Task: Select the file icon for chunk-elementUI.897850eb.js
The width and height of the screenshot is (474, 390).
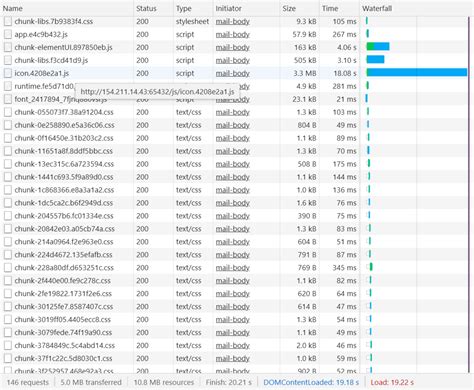Action: (x=8, y=47)
